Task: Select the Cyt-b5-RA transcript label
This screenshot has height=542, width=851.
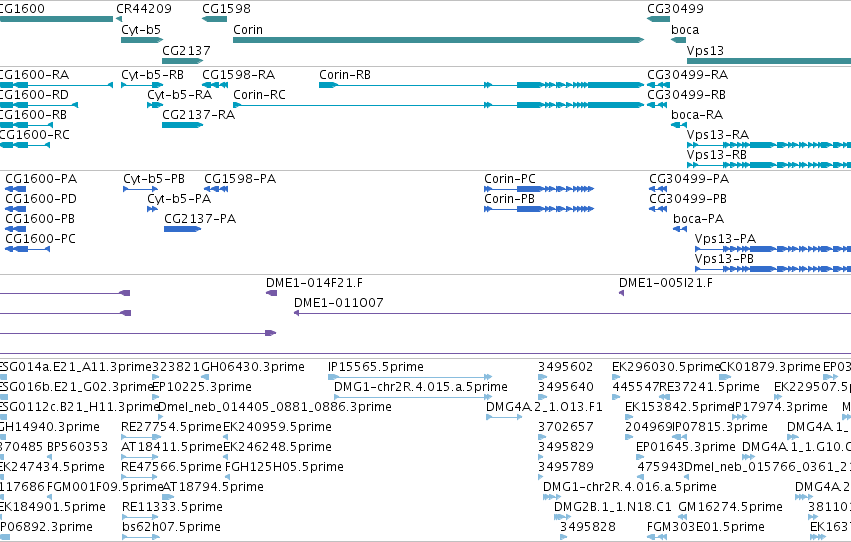Action: coord(180,95)
